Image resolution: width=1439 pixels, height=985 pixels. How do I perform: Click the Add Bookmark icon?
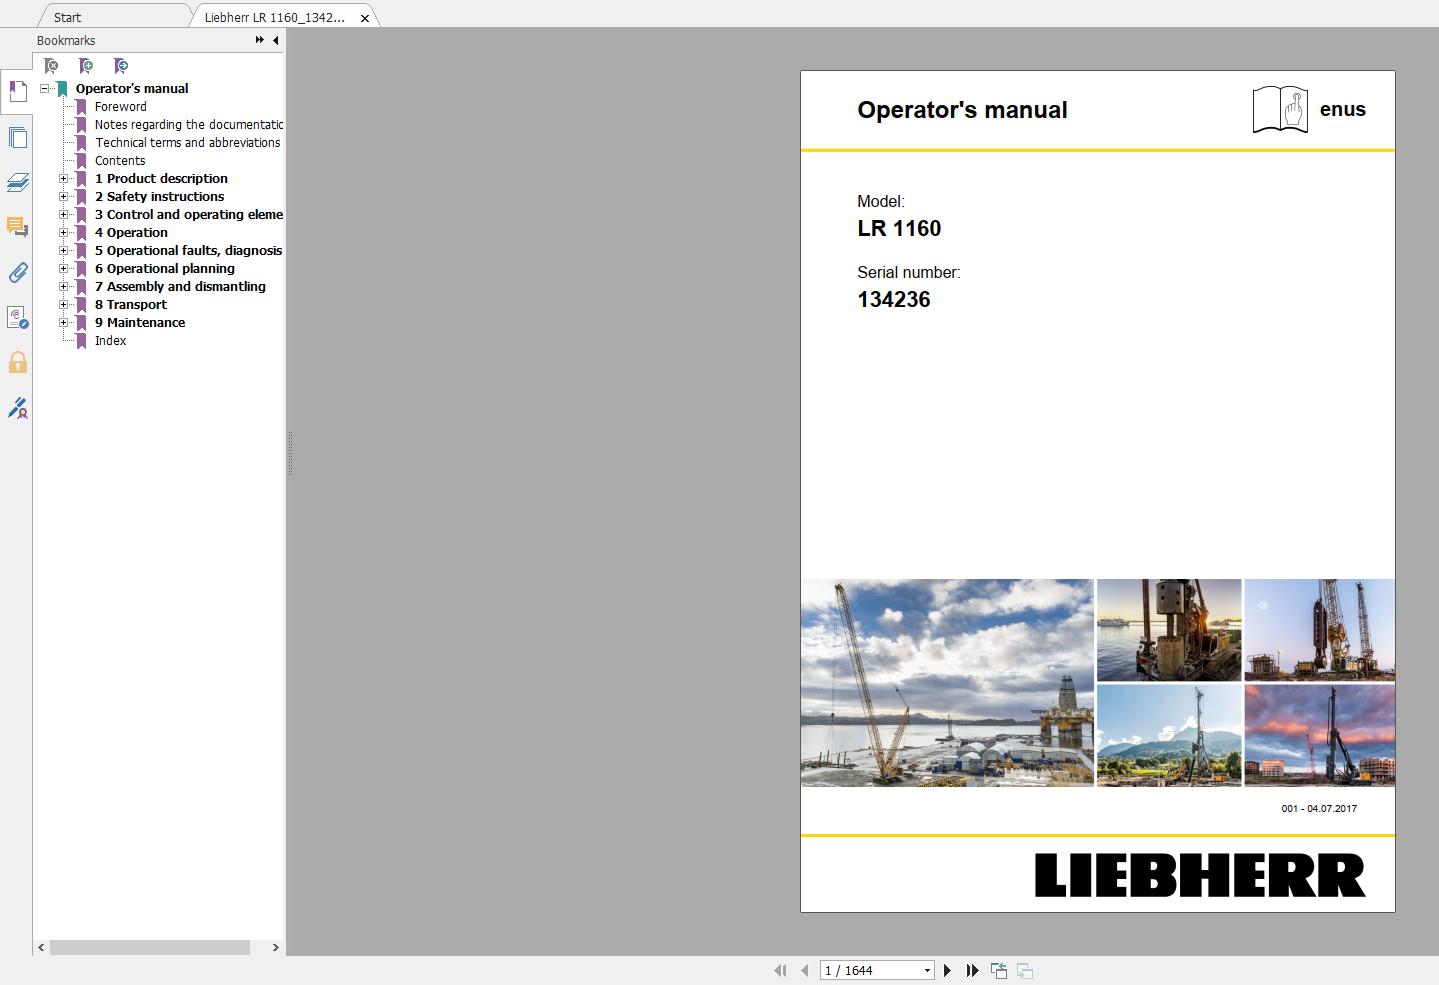[x=86, y=66]
